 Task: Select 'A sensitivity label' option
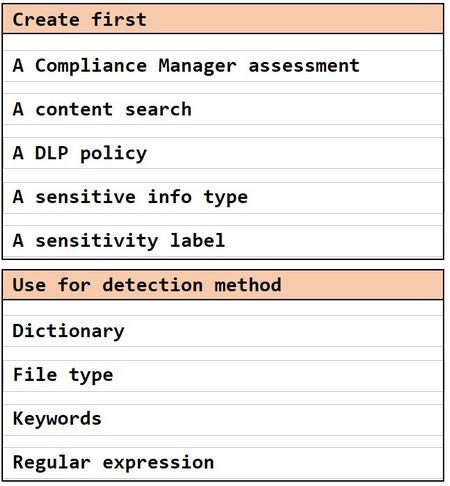[223, 241]
